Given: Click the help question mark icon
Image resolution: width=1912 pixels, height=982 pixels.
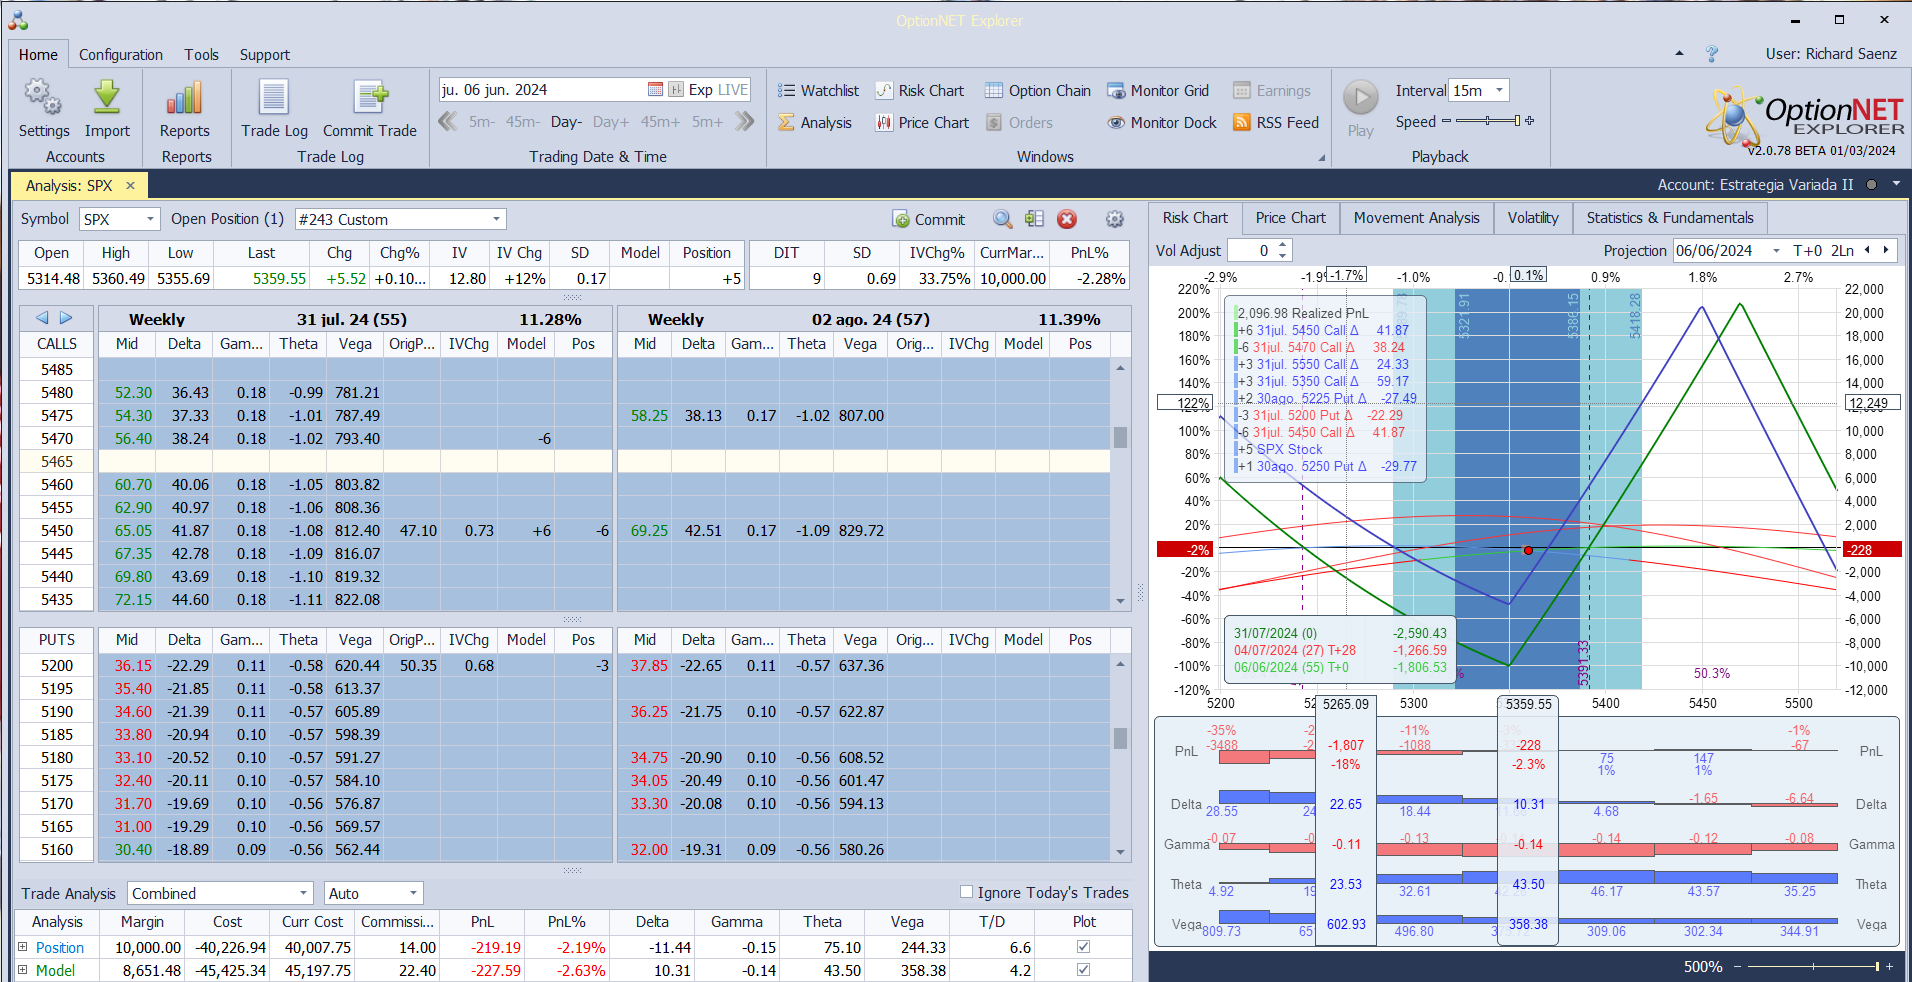Looking at the screenshot, I should [1712, 54].
